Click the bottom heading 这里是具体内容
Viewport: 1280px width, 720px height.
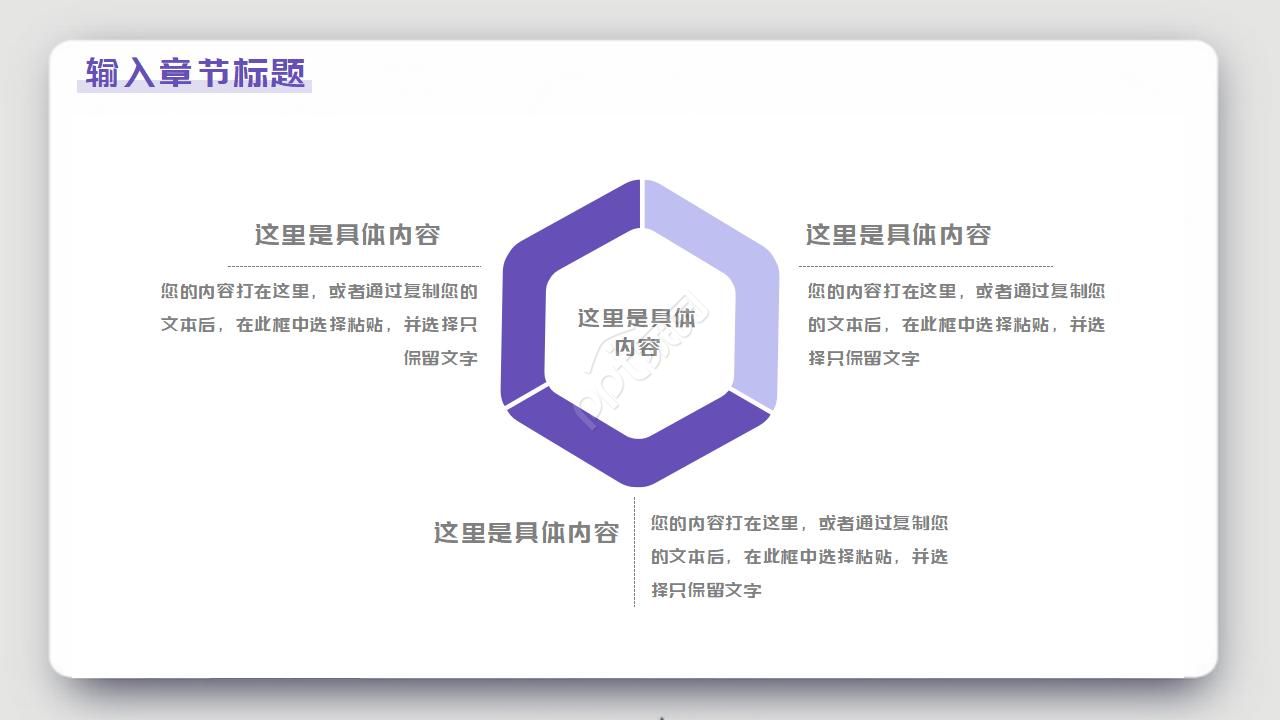[527, 533]
